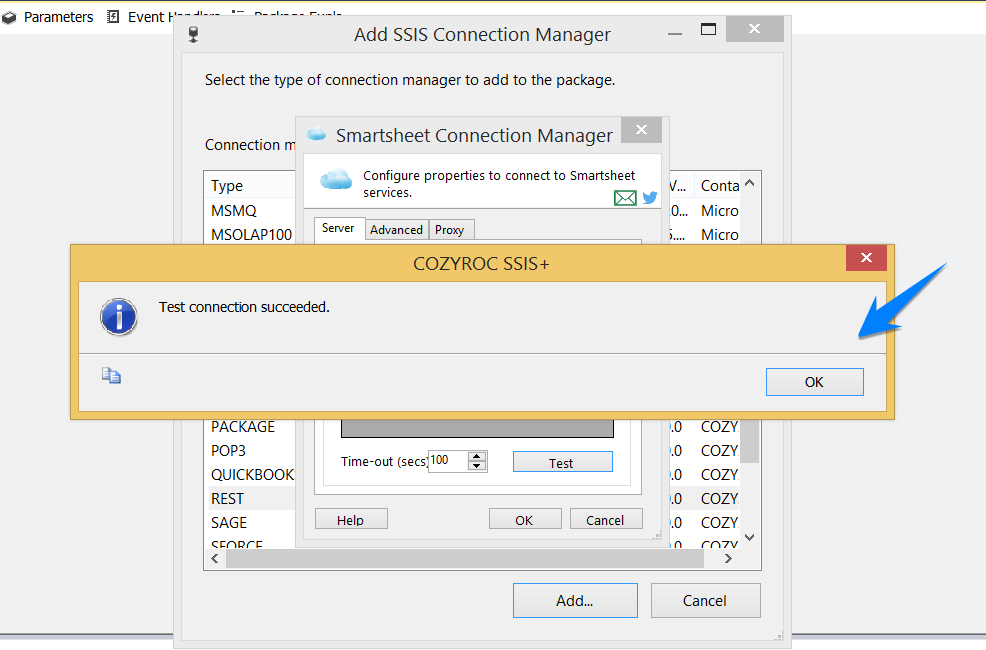986x650 pixels.
Task: Select the POP3 connection type row
Action: (252, 451)
